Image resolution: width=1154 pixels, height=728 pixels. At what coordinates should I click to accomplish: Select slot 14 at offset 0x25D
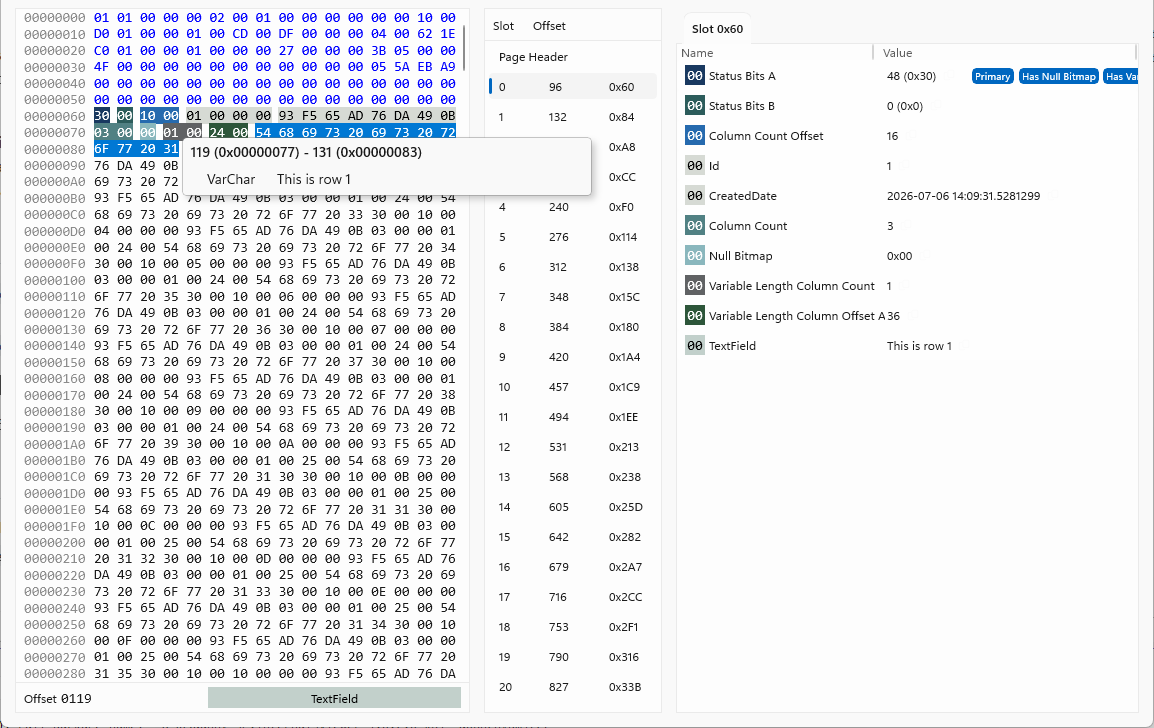pos(573,507)
